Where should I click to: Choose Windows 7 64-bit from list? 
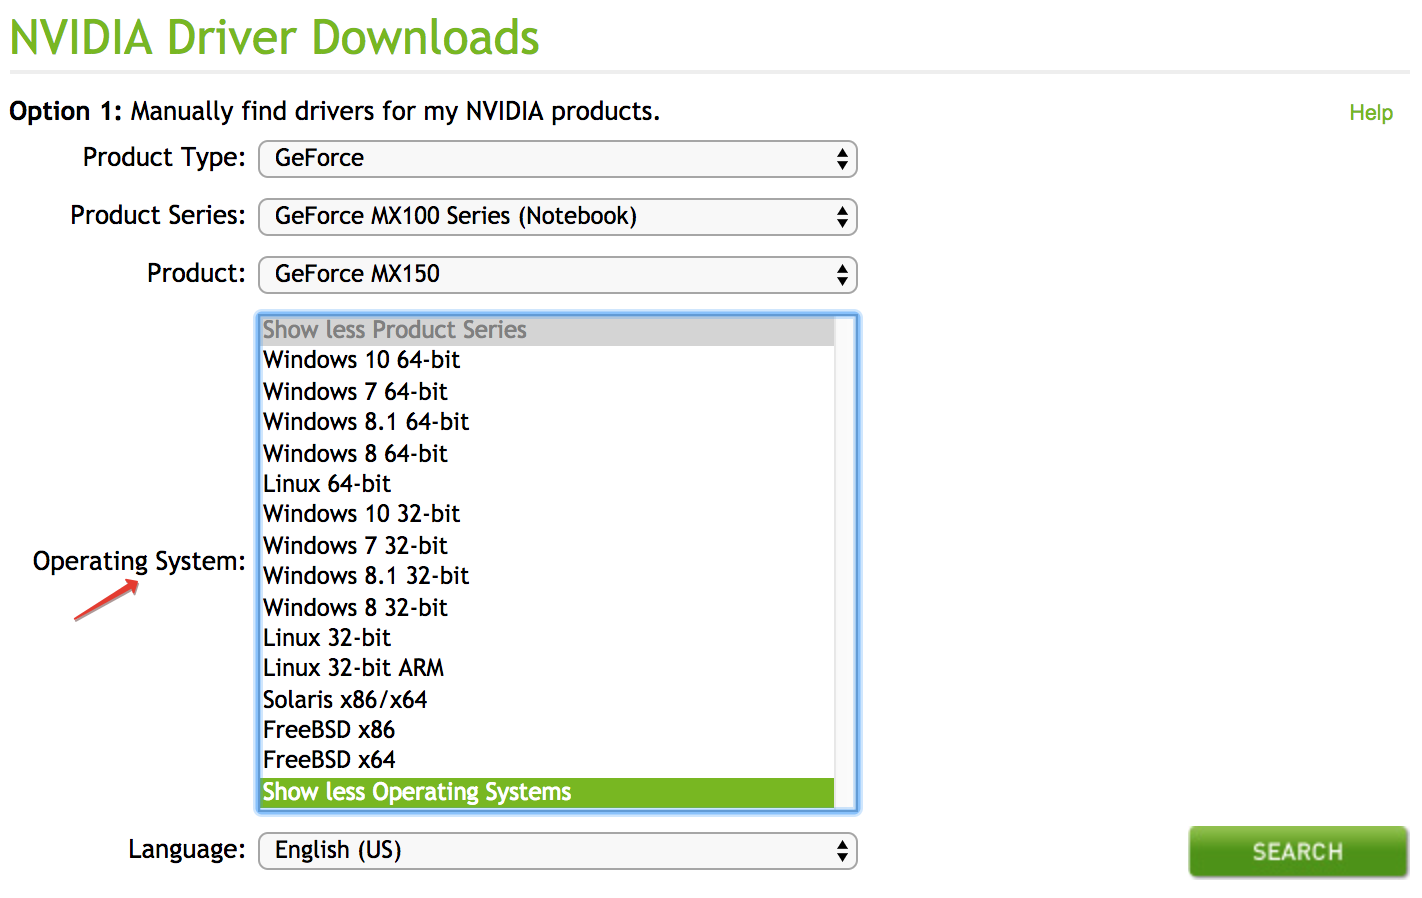click(x=547, y=392)
